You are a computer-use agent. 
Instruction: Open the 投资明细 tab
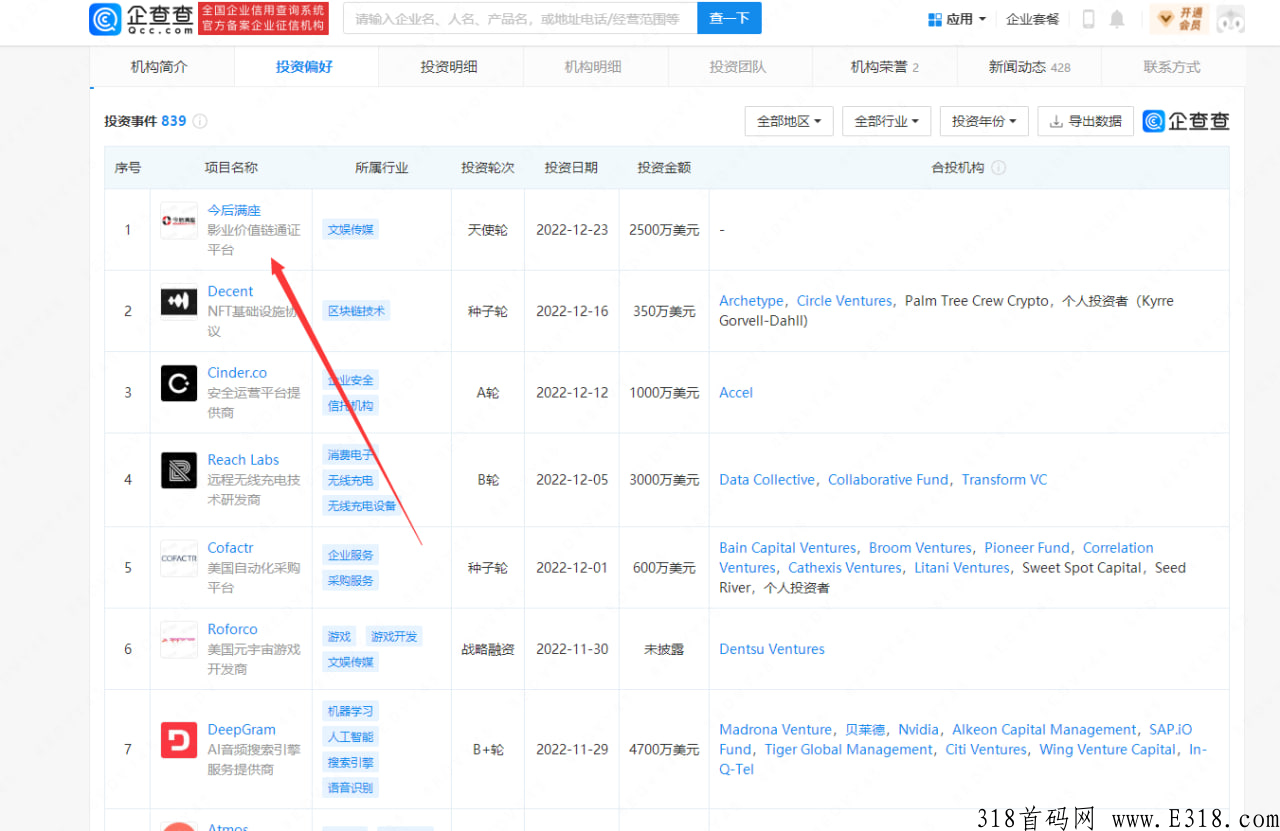click(x=449, y=67)
